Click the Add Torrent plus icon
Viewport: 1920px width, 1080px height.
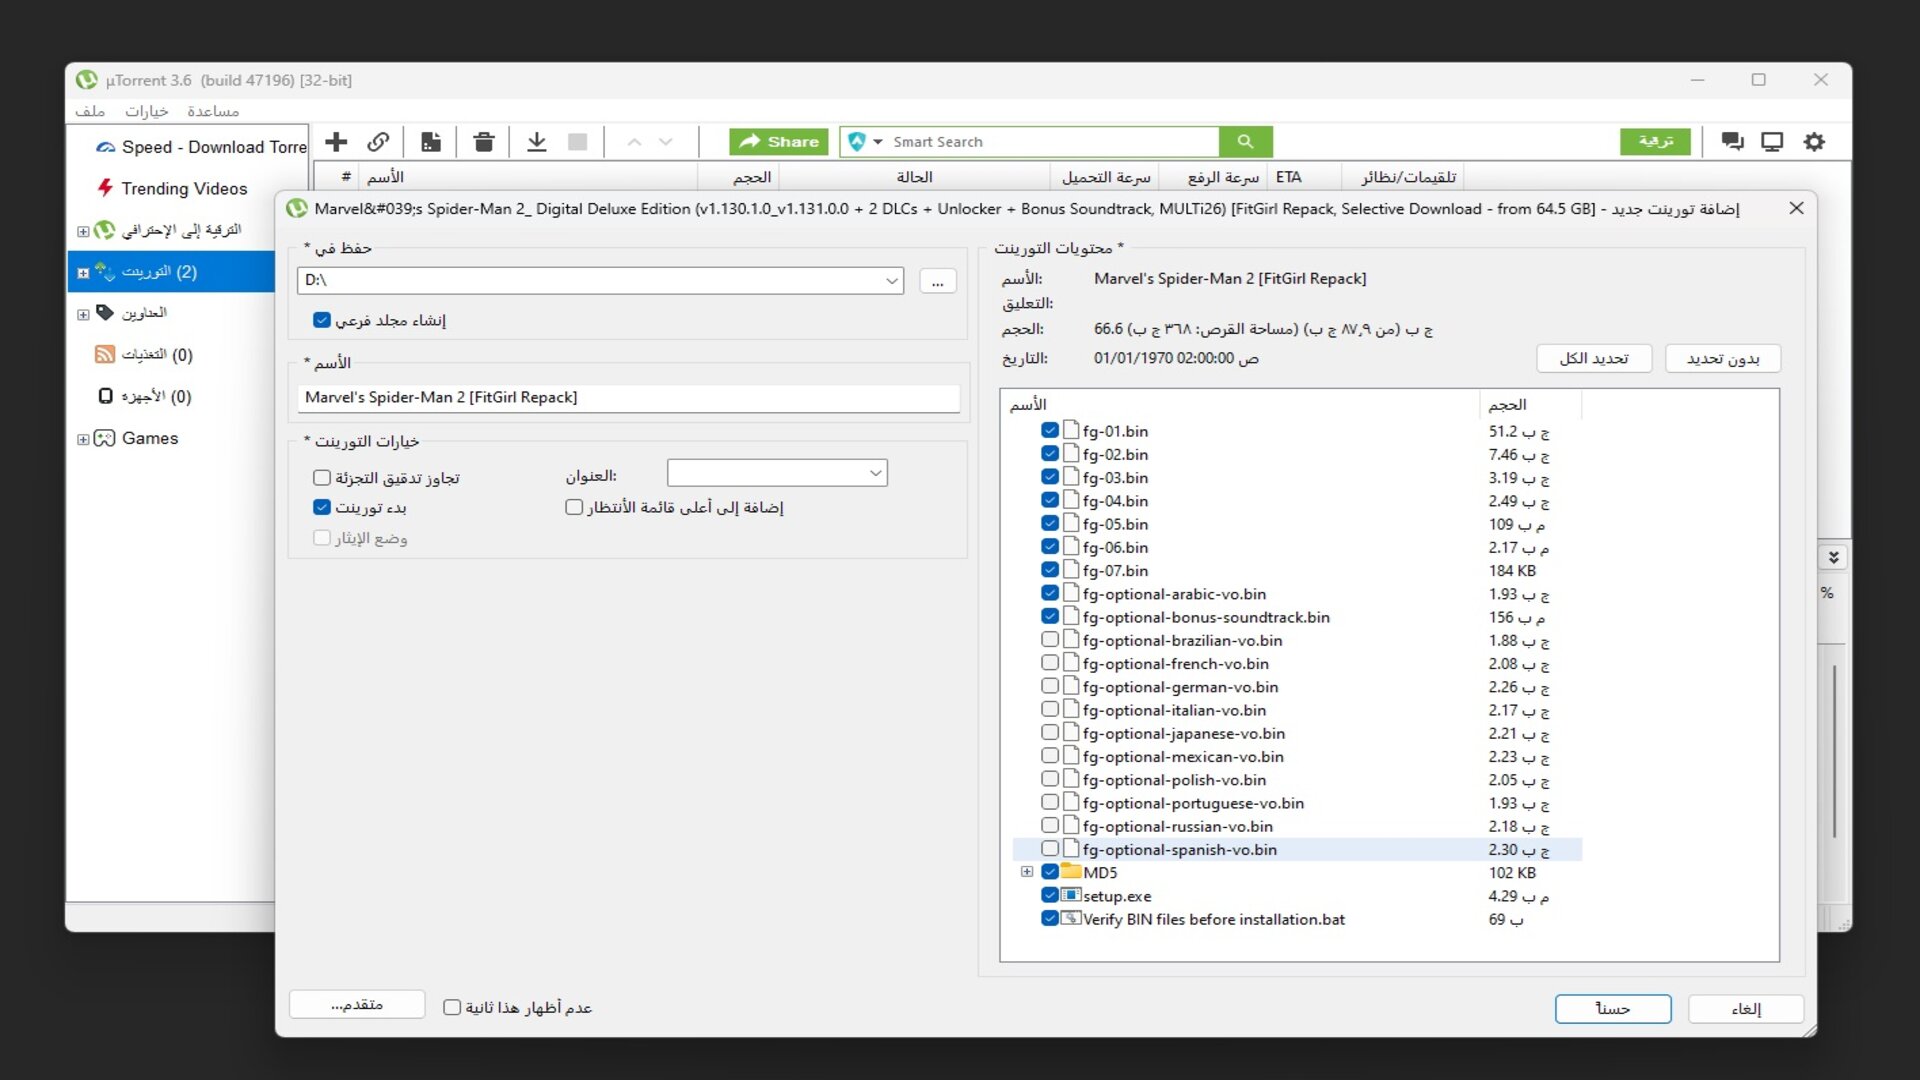336,142
